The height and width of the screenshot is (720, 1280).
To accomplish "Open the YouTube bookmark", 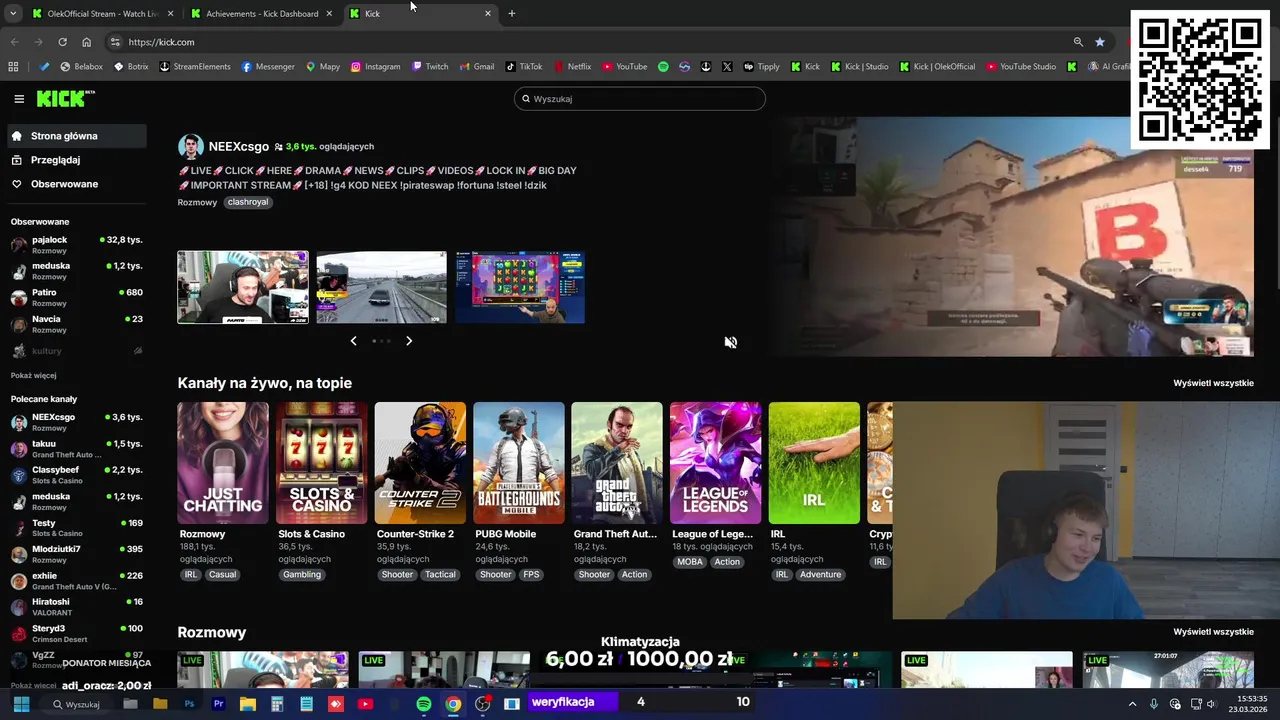I will point(624,67).
